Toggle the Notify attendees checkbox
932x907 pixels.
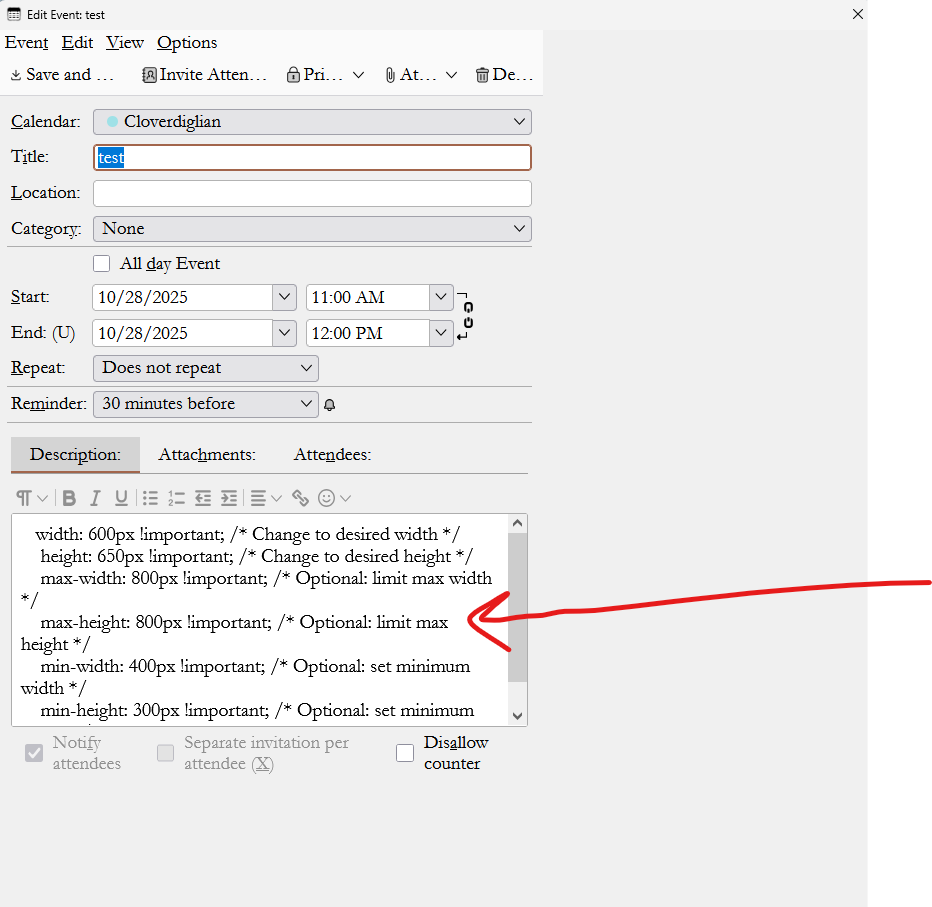pos(34,753)
